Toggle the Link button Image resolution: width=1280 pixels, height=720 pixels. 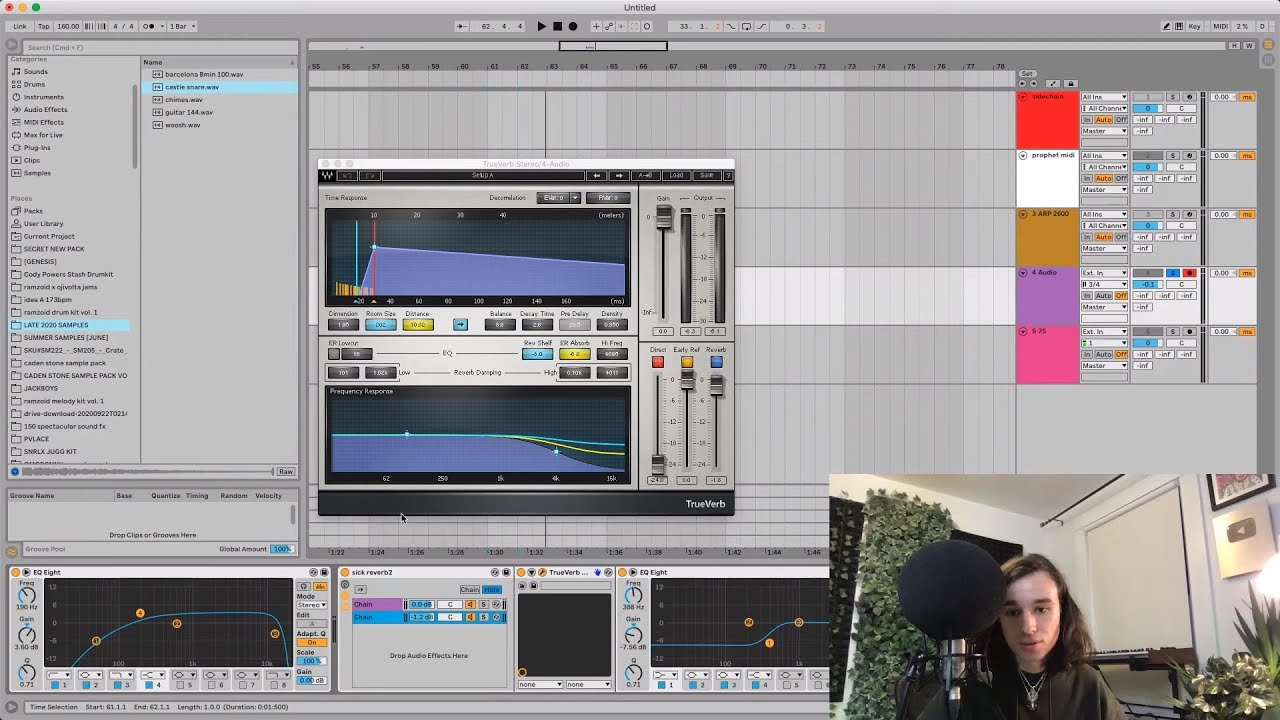[20, 26]
